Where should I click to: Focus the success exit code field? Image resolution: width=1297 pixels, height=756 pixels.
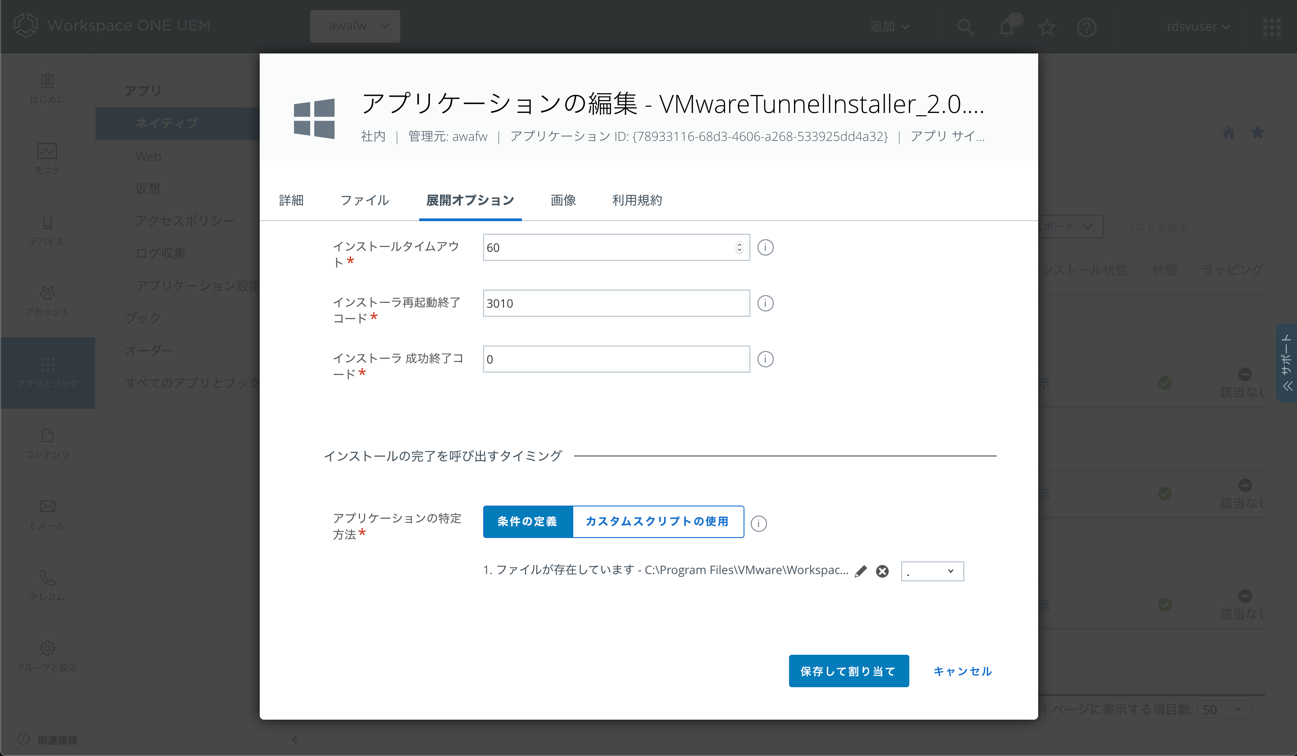click(x=616, y=359)
